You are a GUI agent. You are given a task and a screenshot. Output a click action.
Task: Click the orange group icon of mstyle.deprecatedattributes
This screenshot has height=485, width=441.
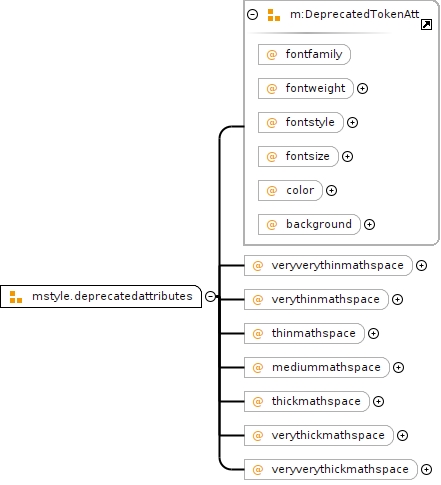tap(16, 297)
